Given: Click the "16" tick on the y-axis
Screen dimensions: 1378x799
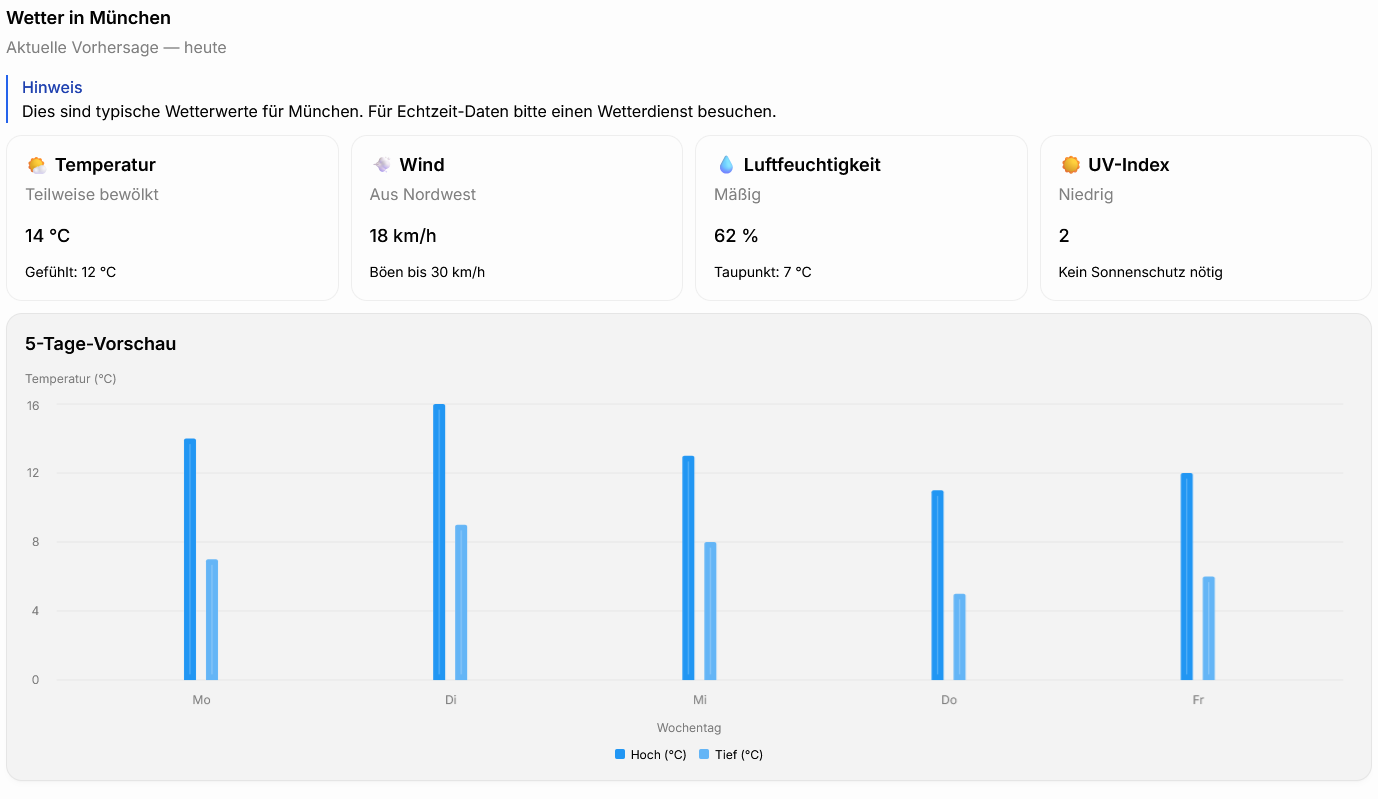Looking at the screenshot, I should click(33, 405).
